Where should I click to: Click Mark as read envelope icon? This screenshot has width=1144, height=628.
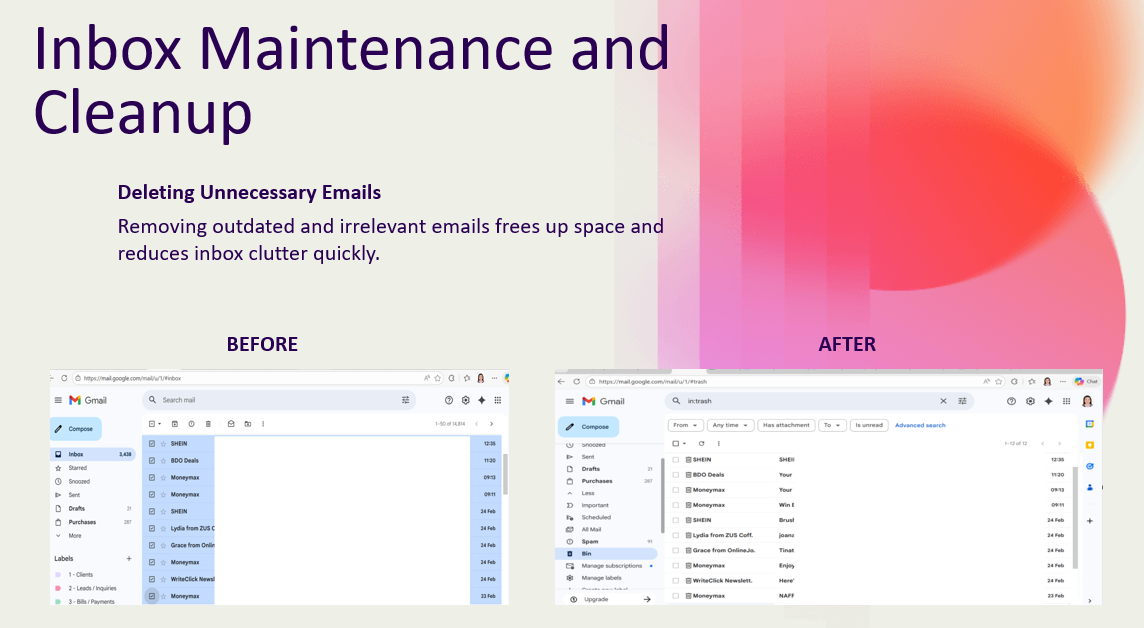click(x=231, y=424)
